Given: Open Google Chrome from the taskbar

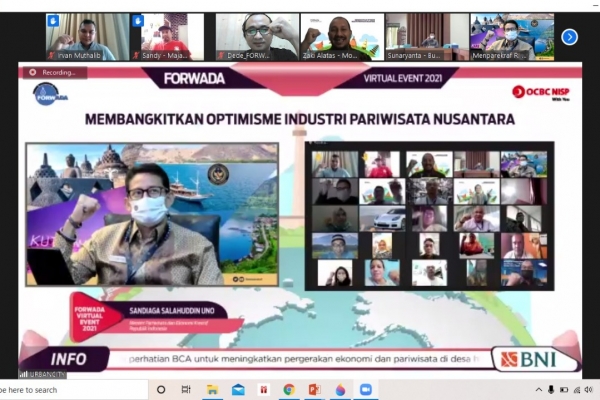Looking at the screenshot, I should tap(289, 390).
